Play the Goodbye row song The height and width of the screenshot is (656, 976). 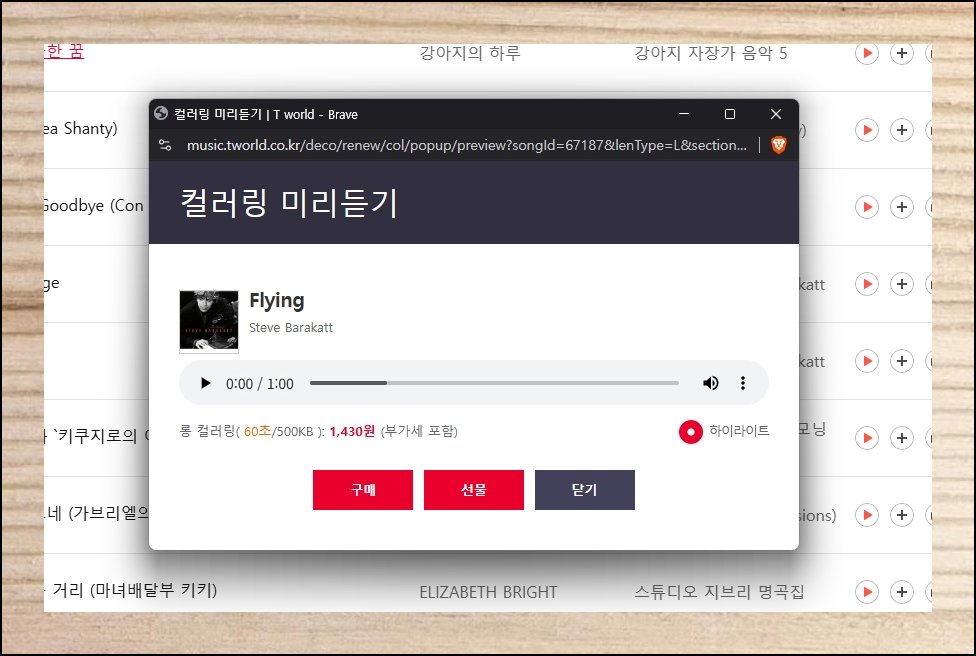(x=866, y=207)
